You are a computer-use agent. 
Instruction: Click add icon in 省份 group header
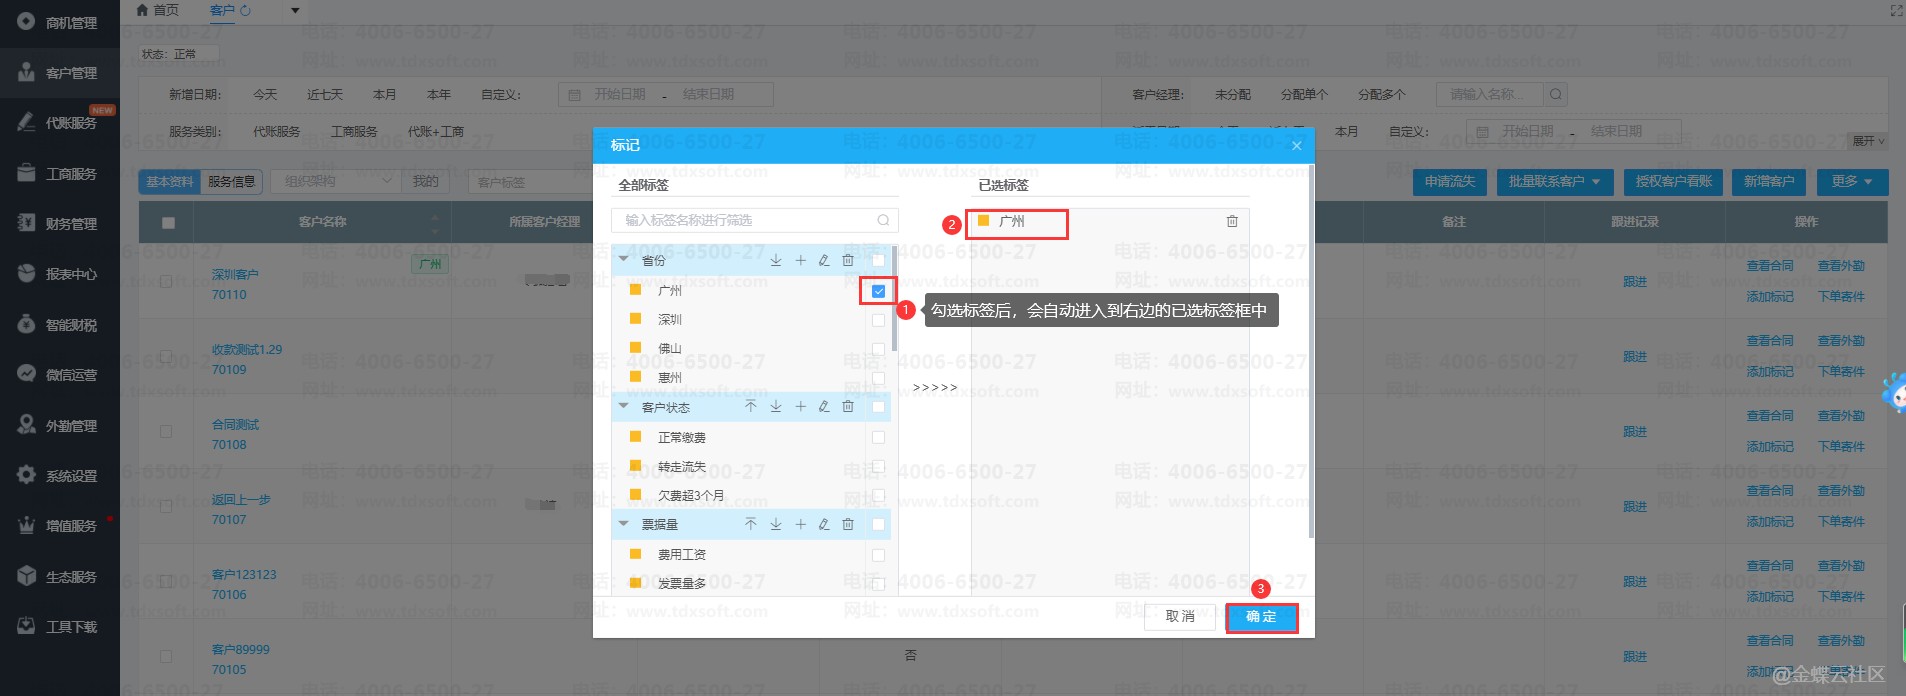point(800,260)
